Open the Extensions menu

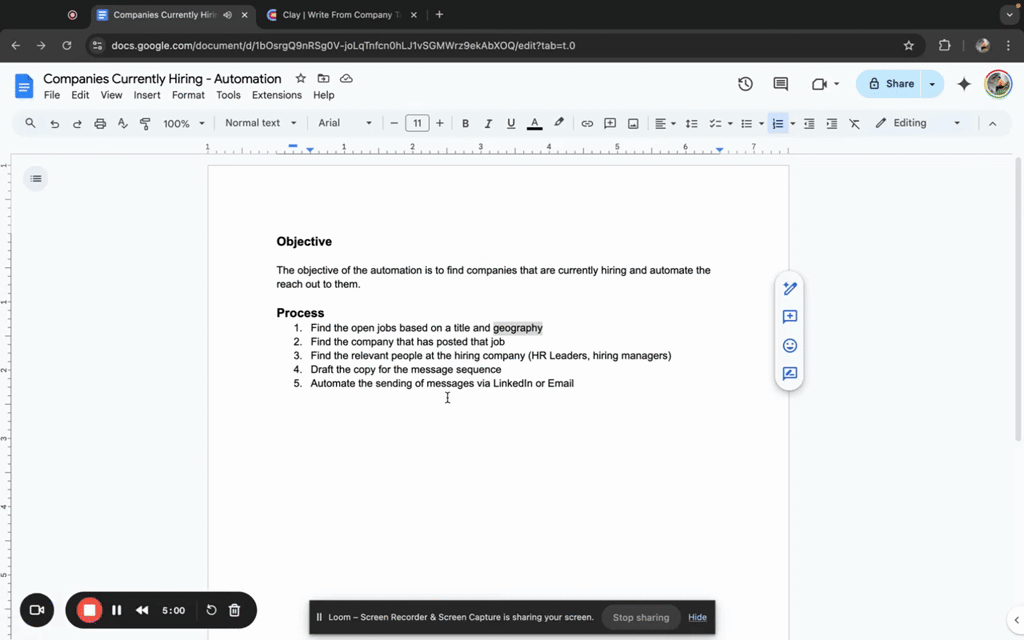click(x=276, y=95)
